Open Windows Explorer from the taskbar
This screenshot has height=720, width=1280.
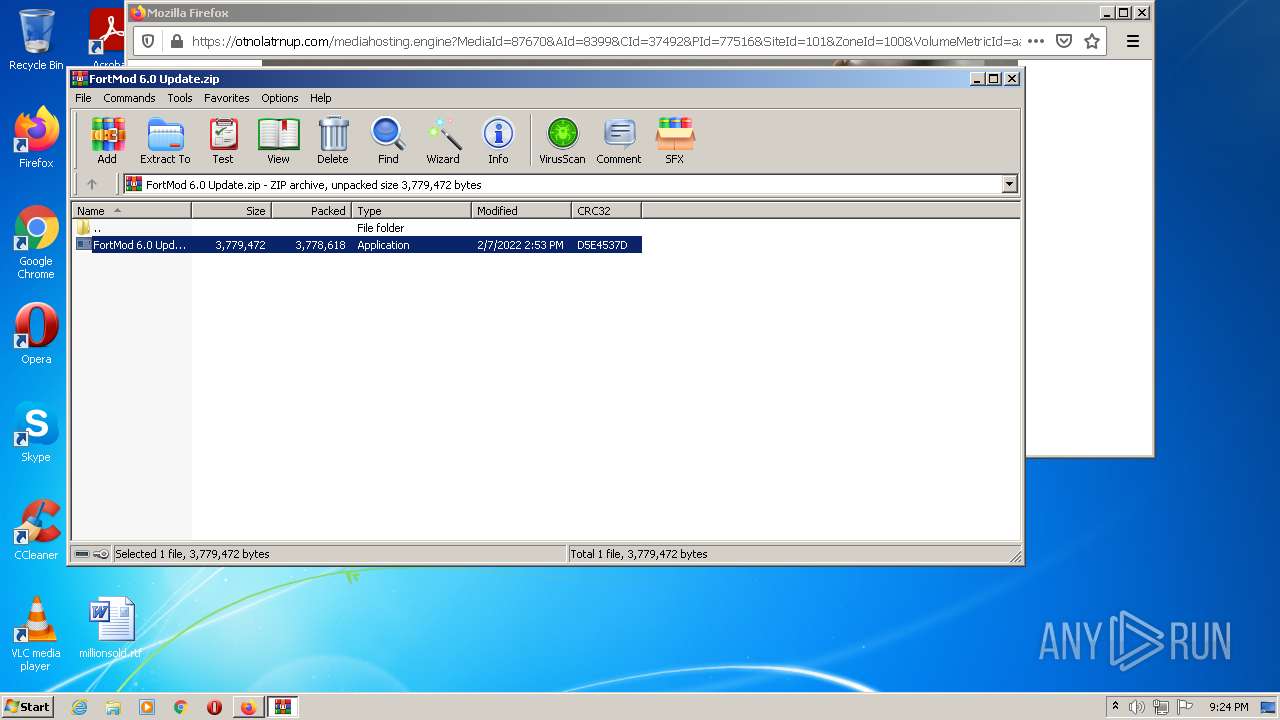[113, 707]
